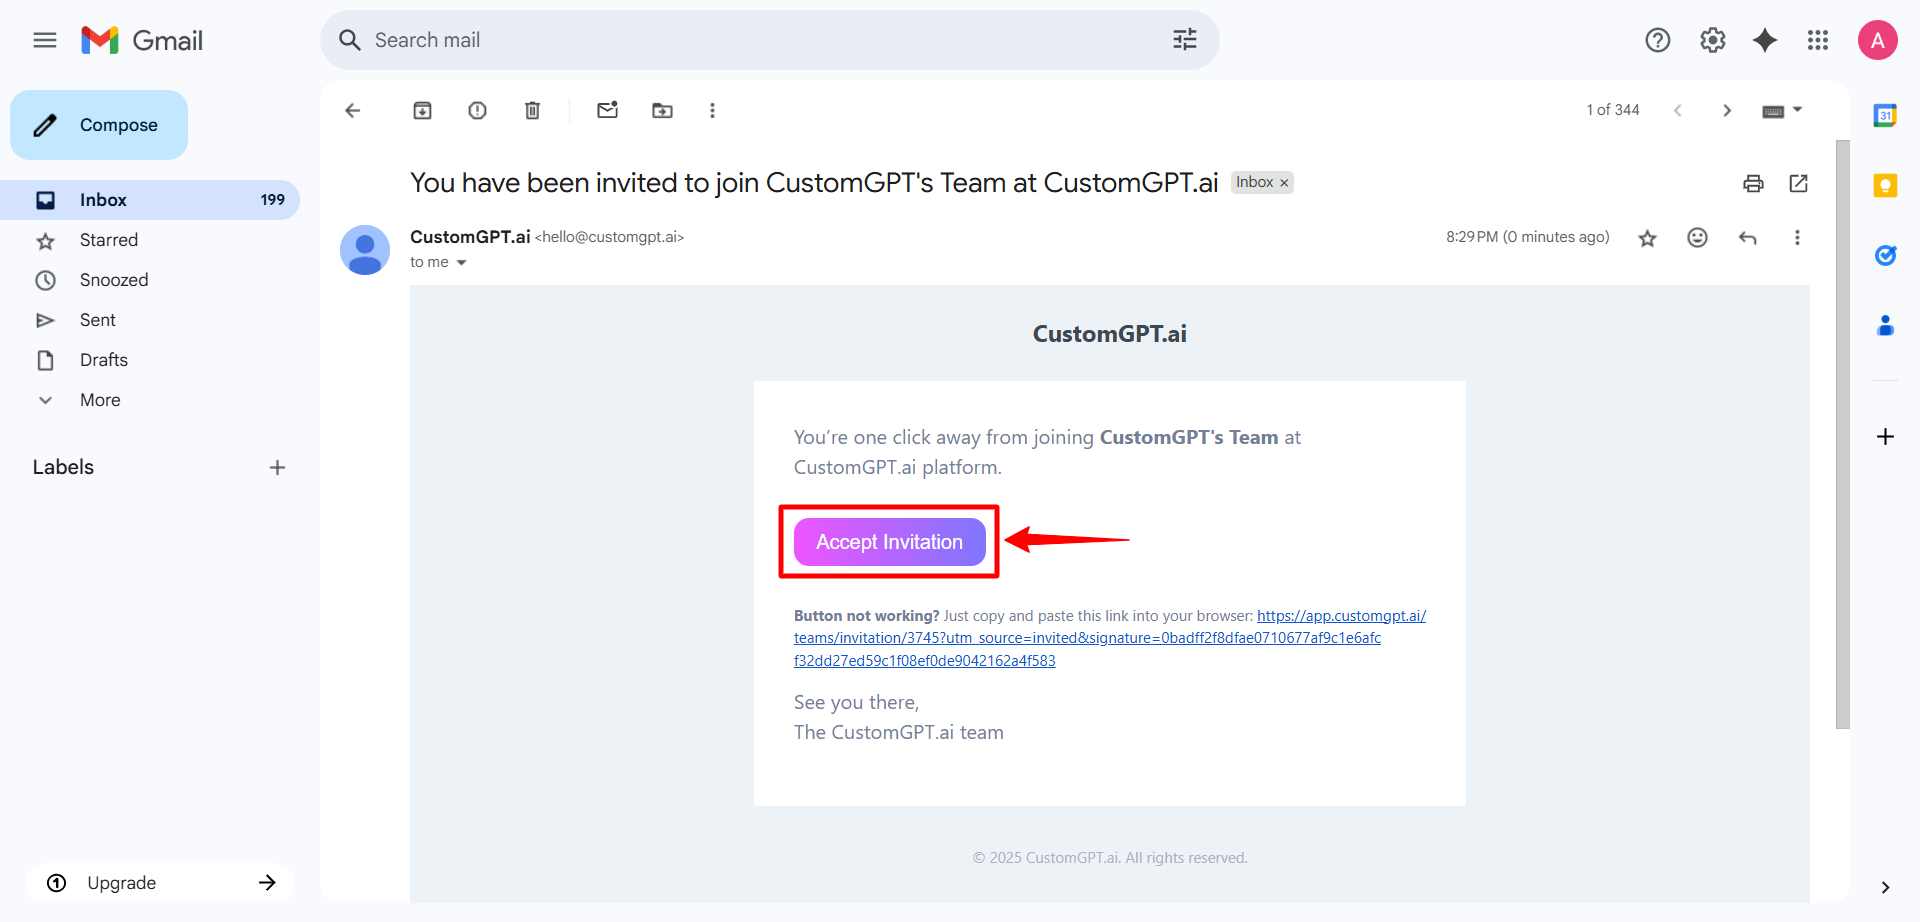
Task: Open Google Calendar side panel
Action: click(x=1885, y=115)
